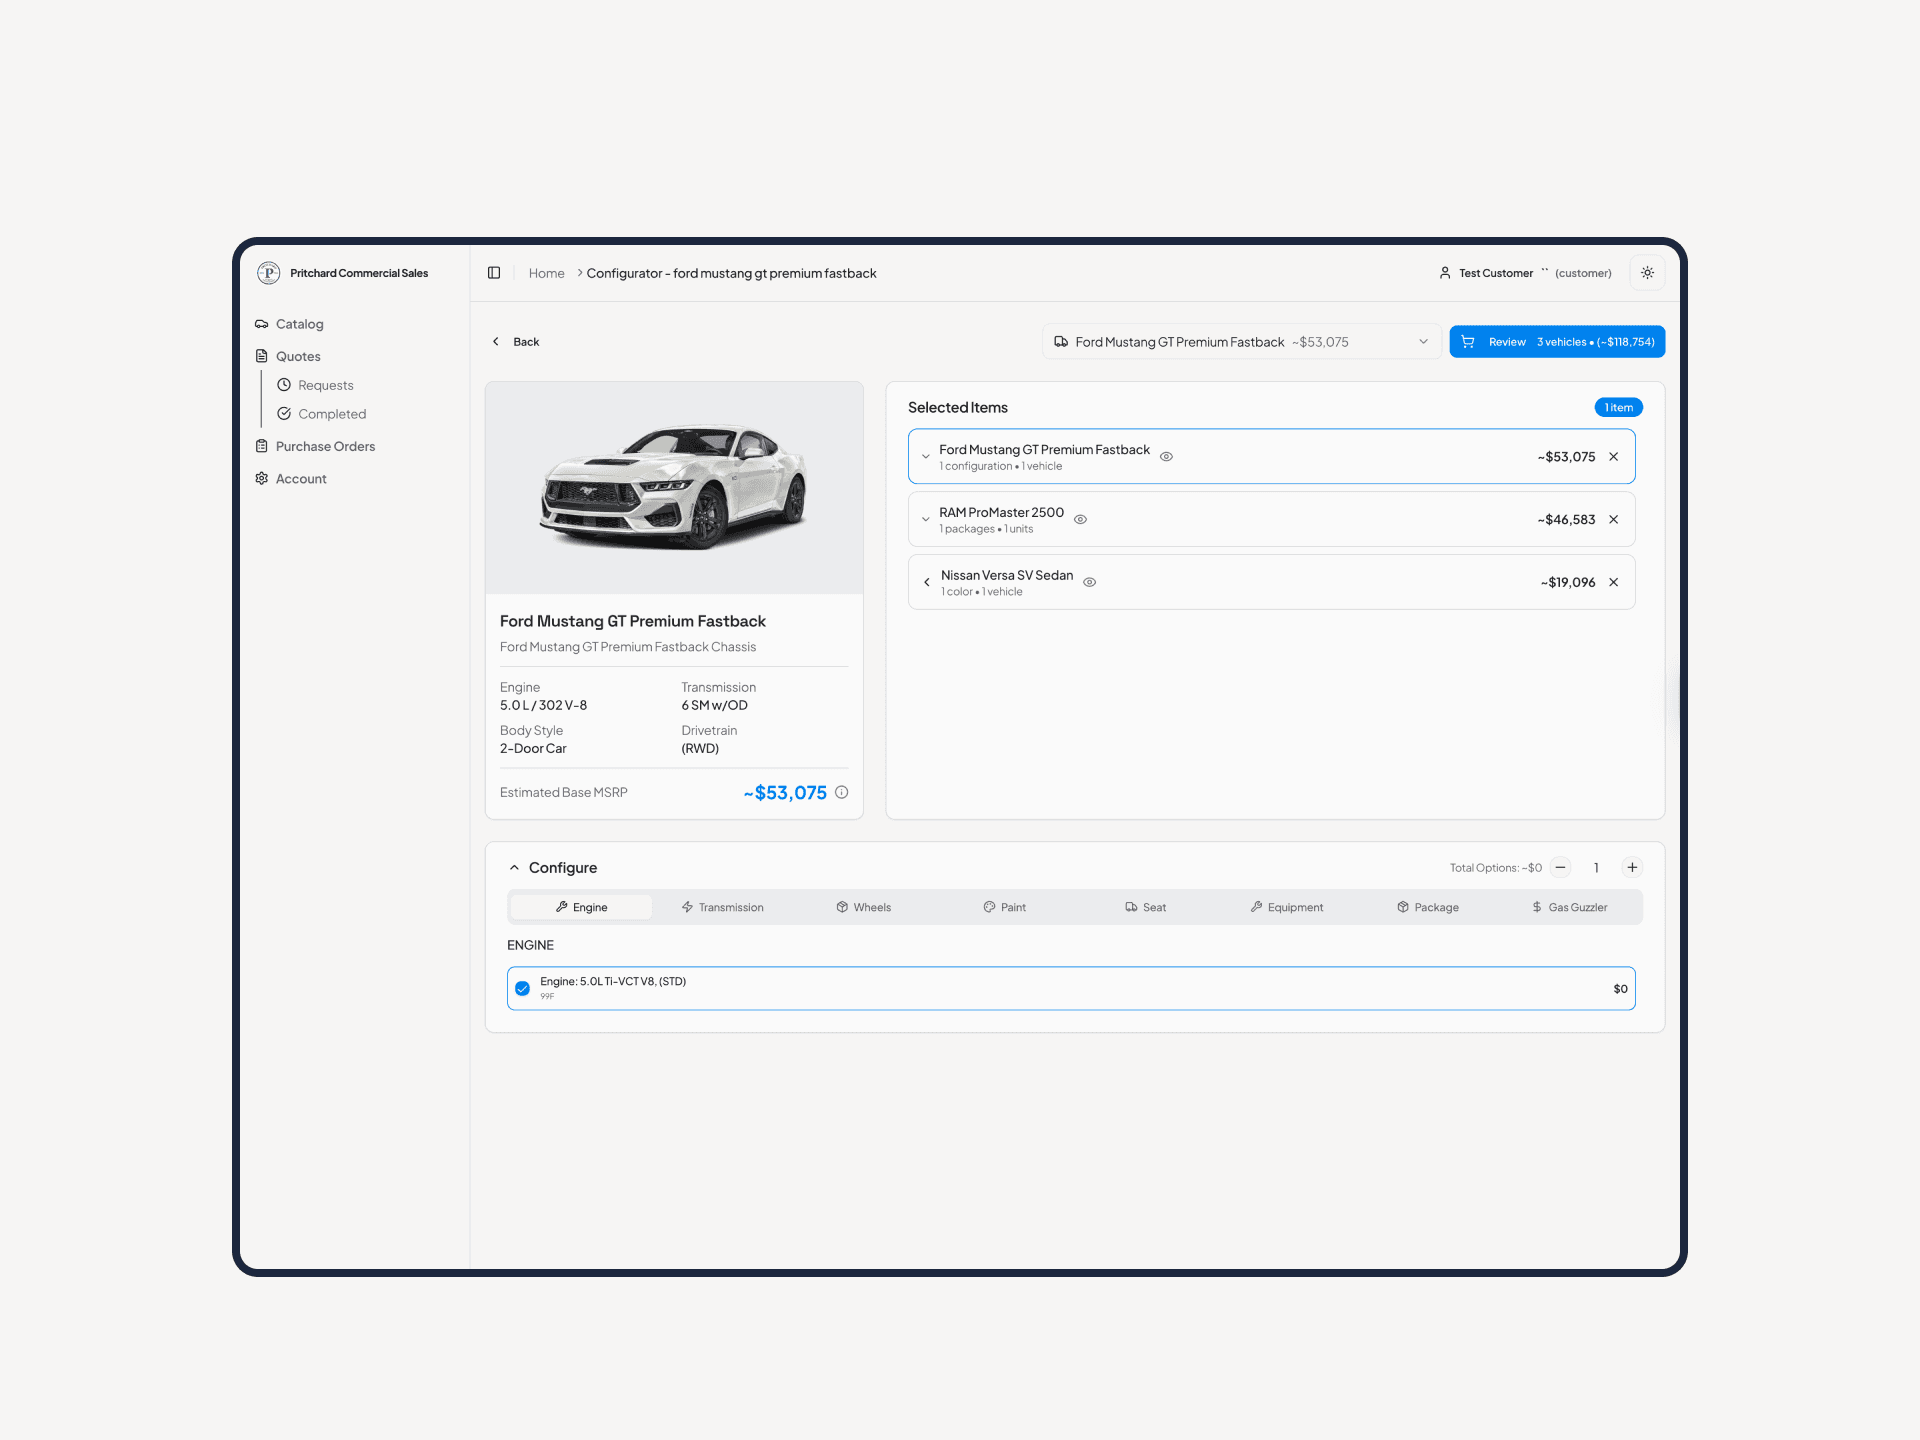Viewport: 1920px width, 1440px height.
Task: Increase quantity with plus button
Action: (x=1632, y=867)
